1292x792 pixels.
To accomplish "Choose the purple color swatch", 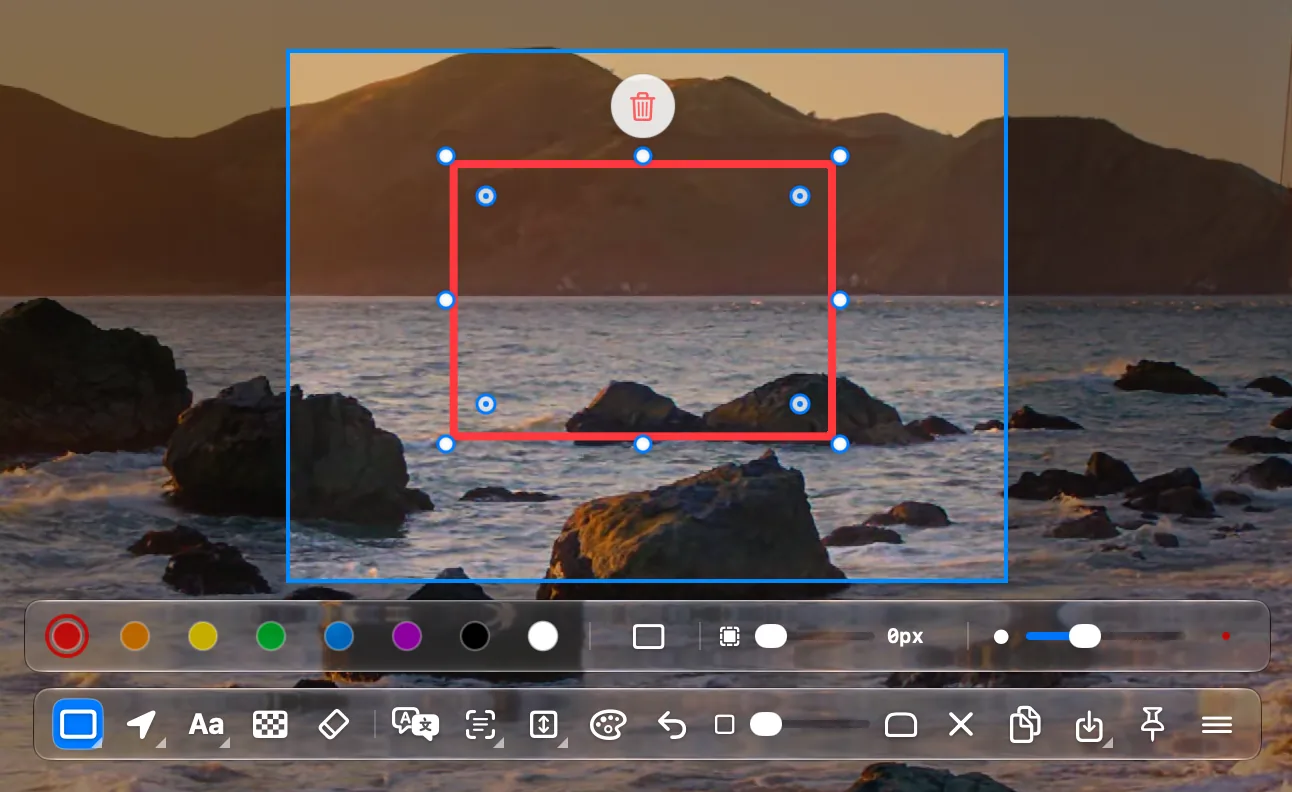I will point(407,636).
